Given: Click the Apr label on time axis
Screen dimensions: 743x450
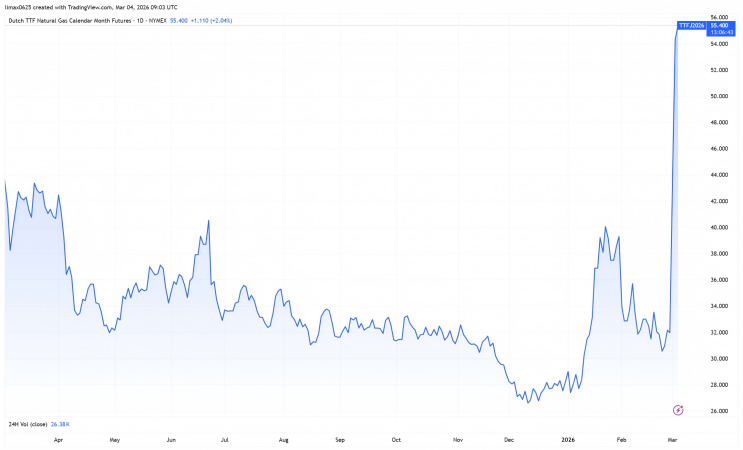Looking at the screenshot, I should pyautogui.click(x=58, y=439).
